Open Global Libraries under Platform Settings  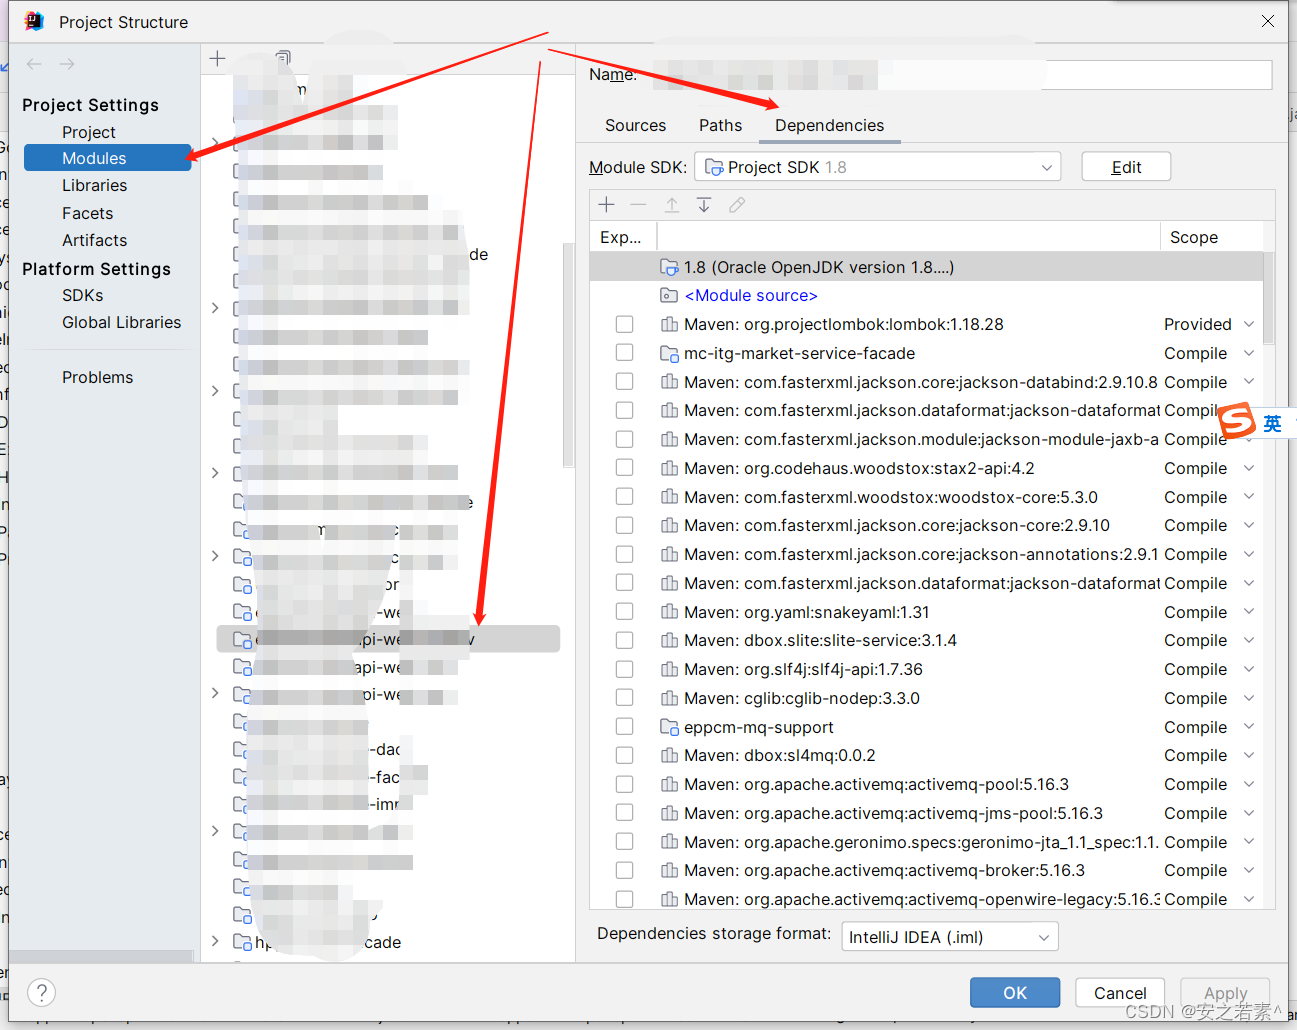click(x=122, y=322)
